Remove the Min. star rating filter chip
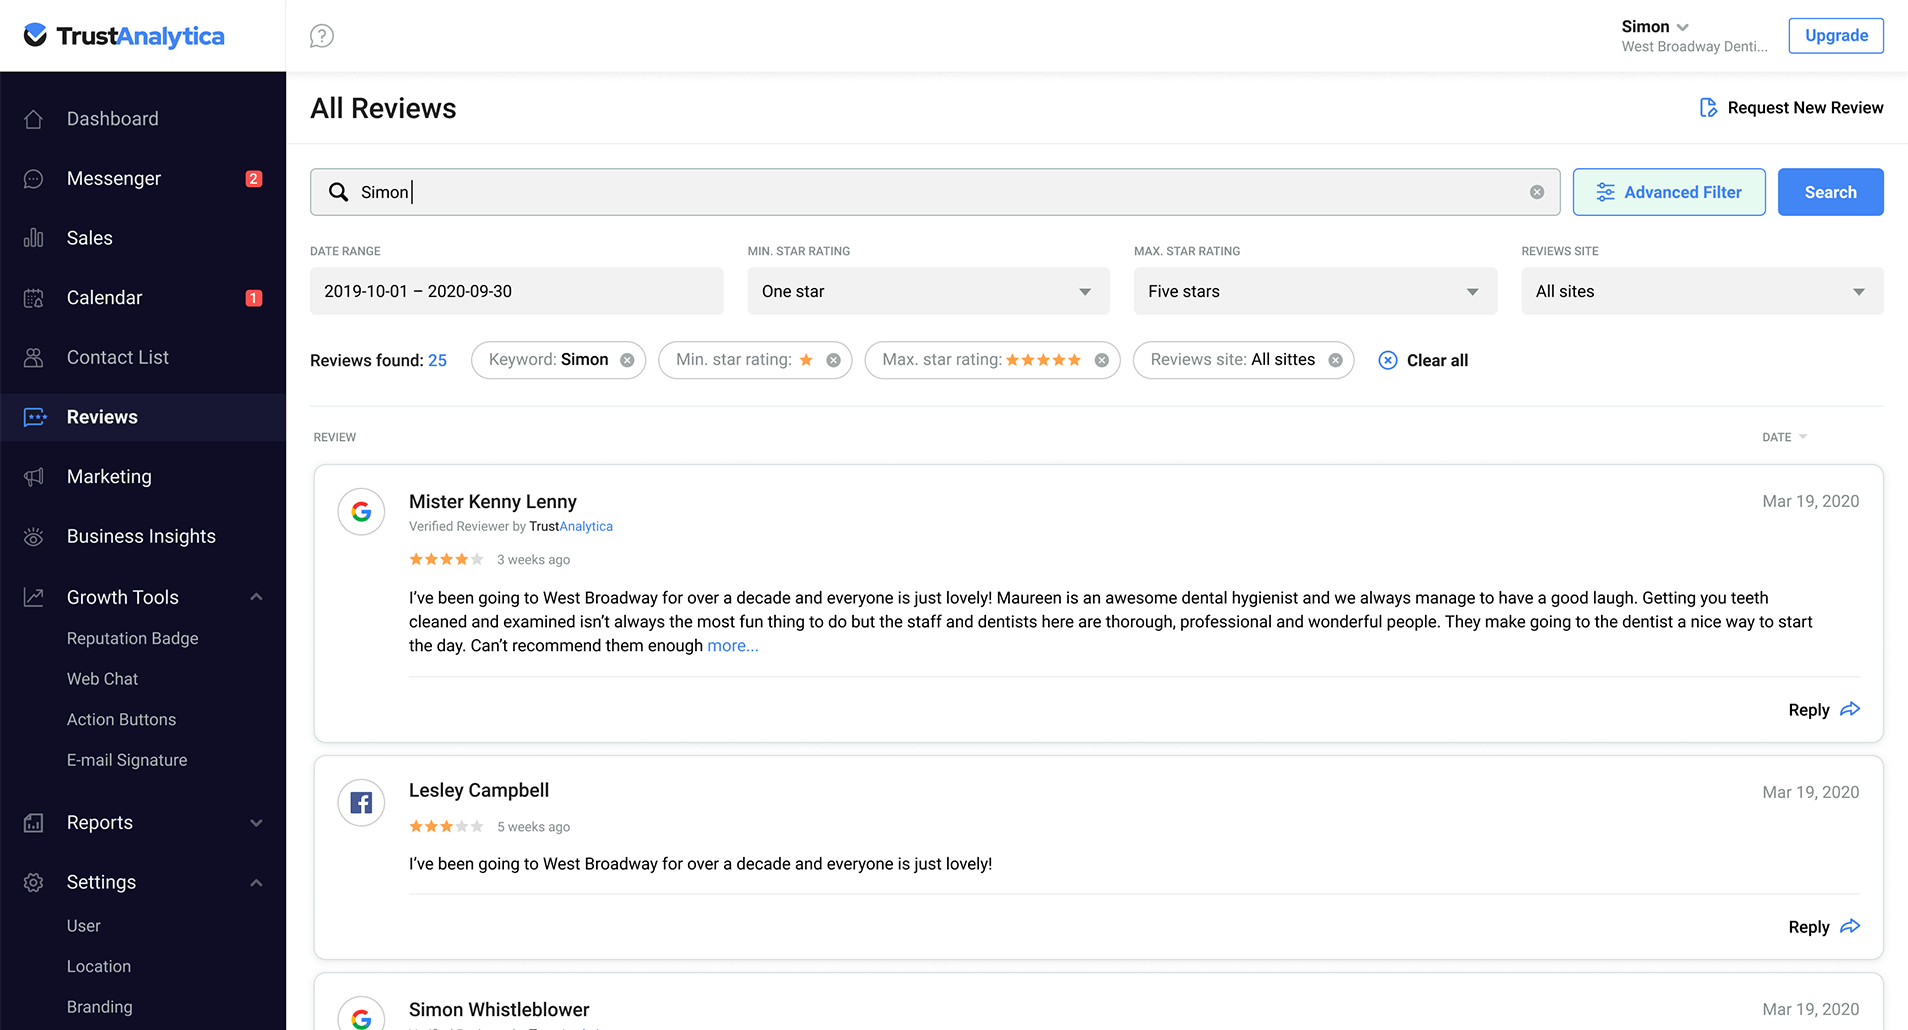 click(x=833, y=360)
